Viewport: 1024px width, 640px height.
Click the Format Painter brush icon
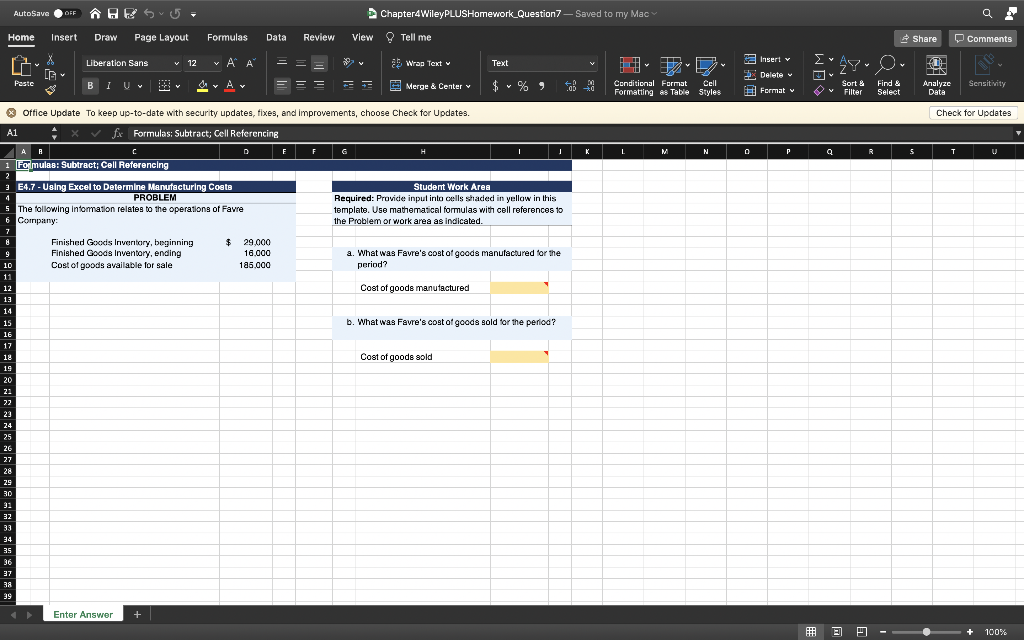tap(50, 89)
